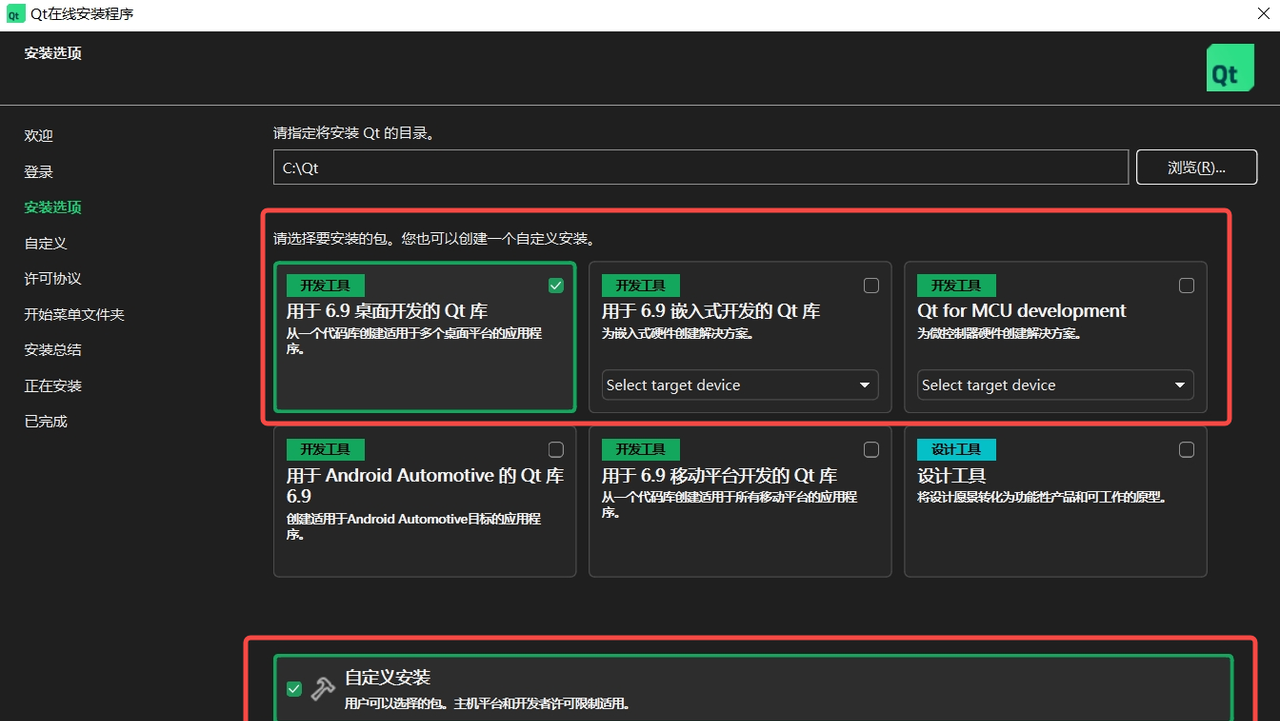This screenshot has width=1280, height=721.
Task: Select the 设计工具 checkbox
Action: click(x=1186, y=450)
